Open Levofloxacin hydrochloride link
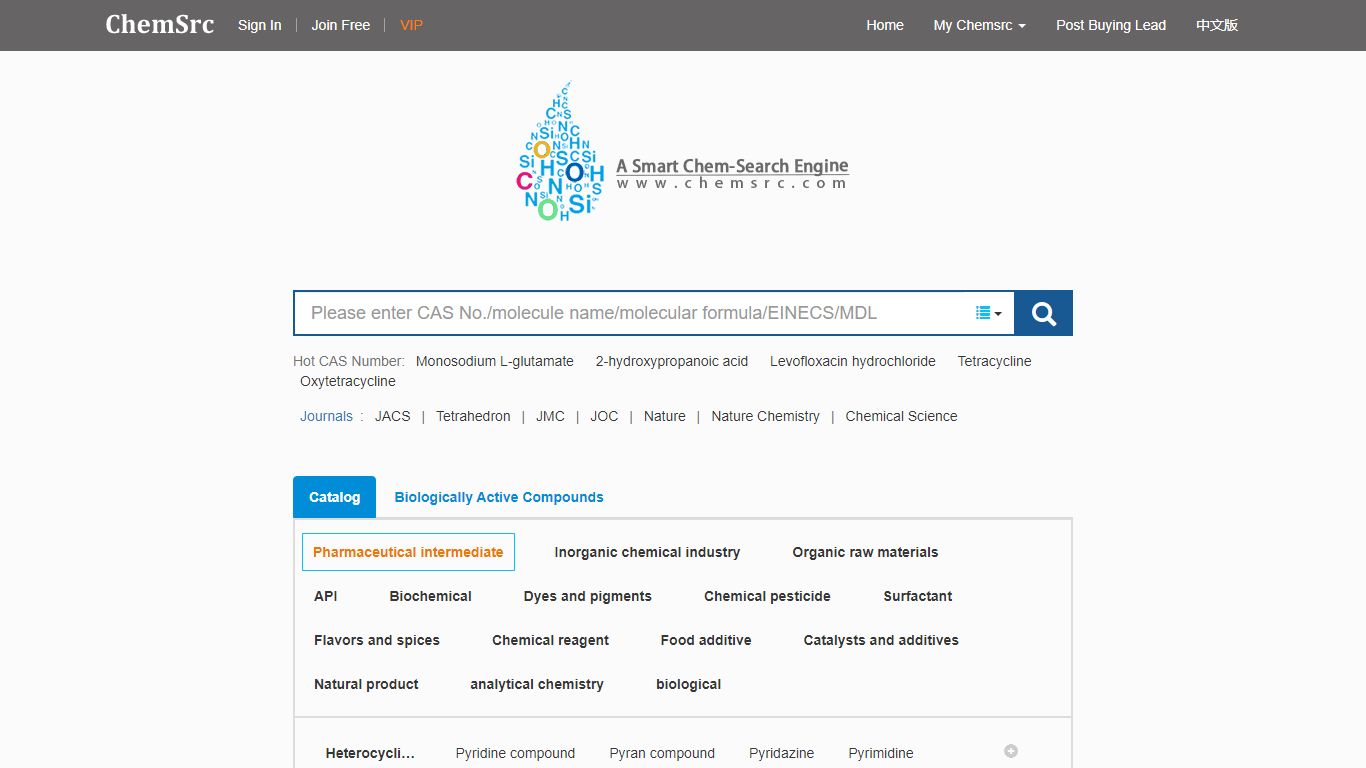The image size is (1366, 768). [853, 361]
